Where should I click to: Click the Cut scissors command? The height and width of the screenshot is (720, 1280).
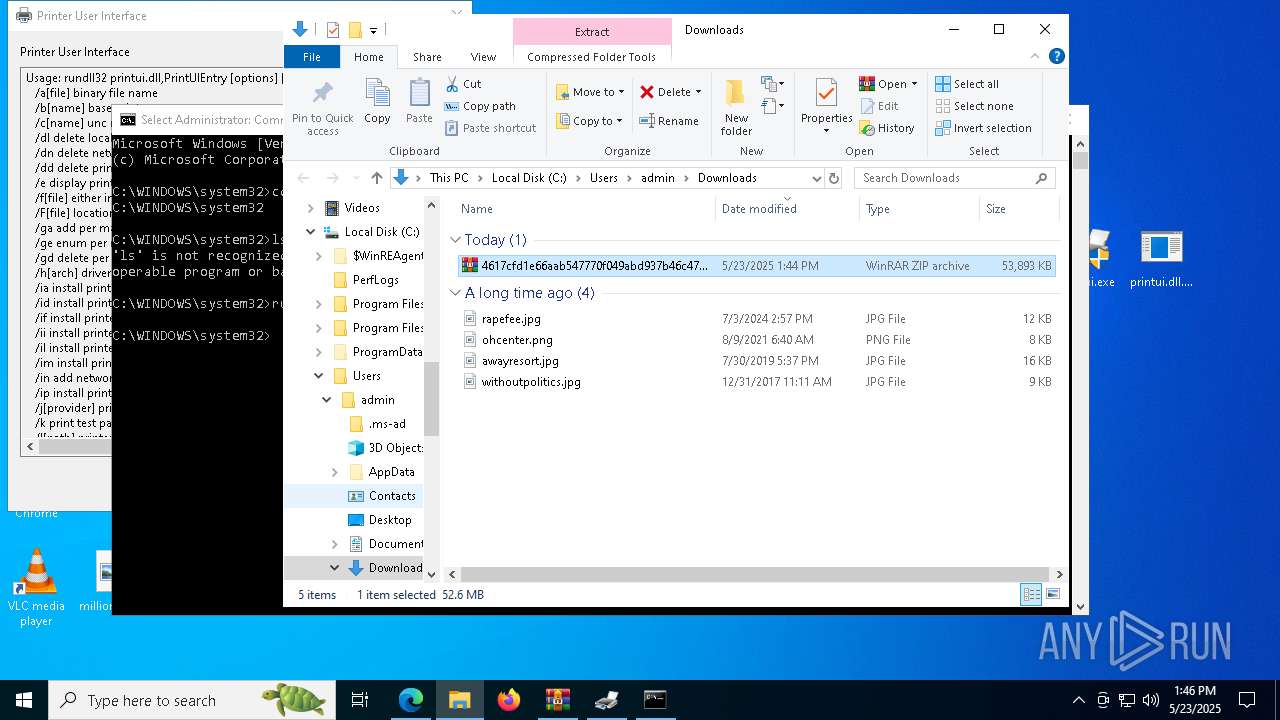pyautogui.click(x=463, y=84)
